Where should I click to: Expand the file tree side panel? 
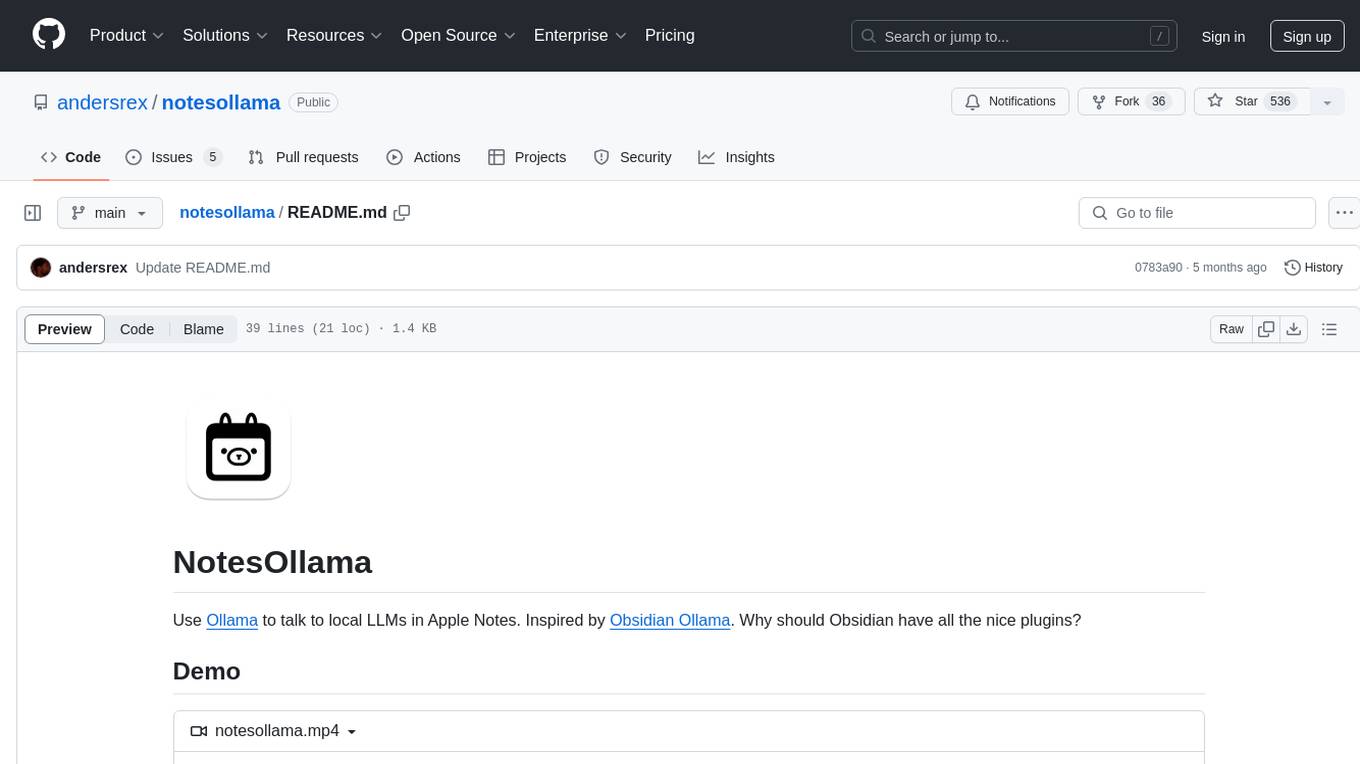(x=33, y=213)
